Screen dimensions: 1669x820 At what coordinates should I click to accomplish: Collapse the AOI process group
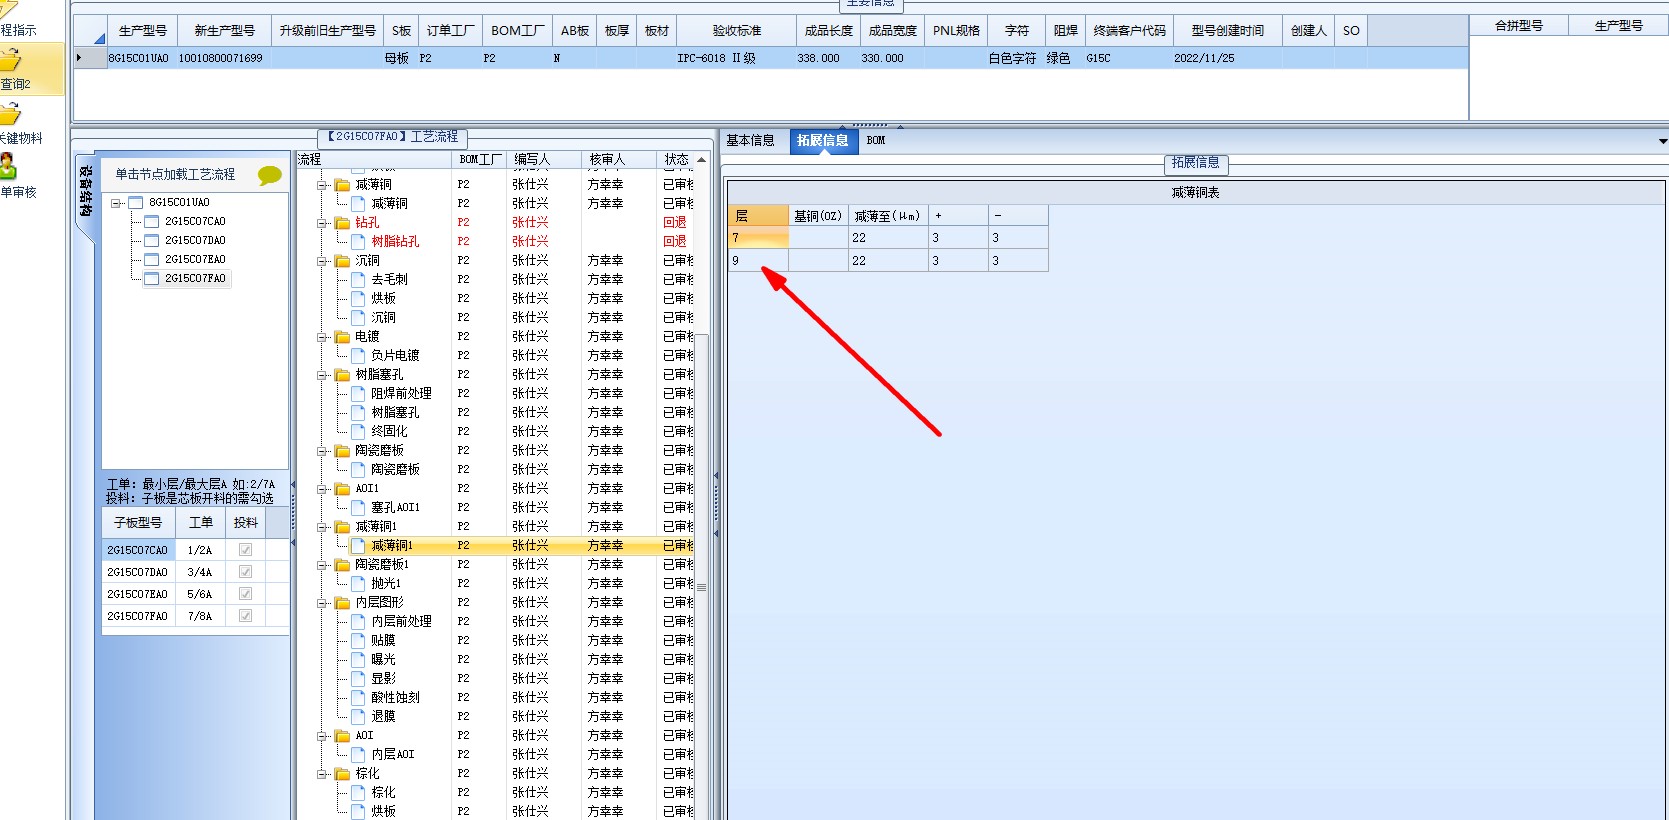pyautogui.click(x=323, y=735)
